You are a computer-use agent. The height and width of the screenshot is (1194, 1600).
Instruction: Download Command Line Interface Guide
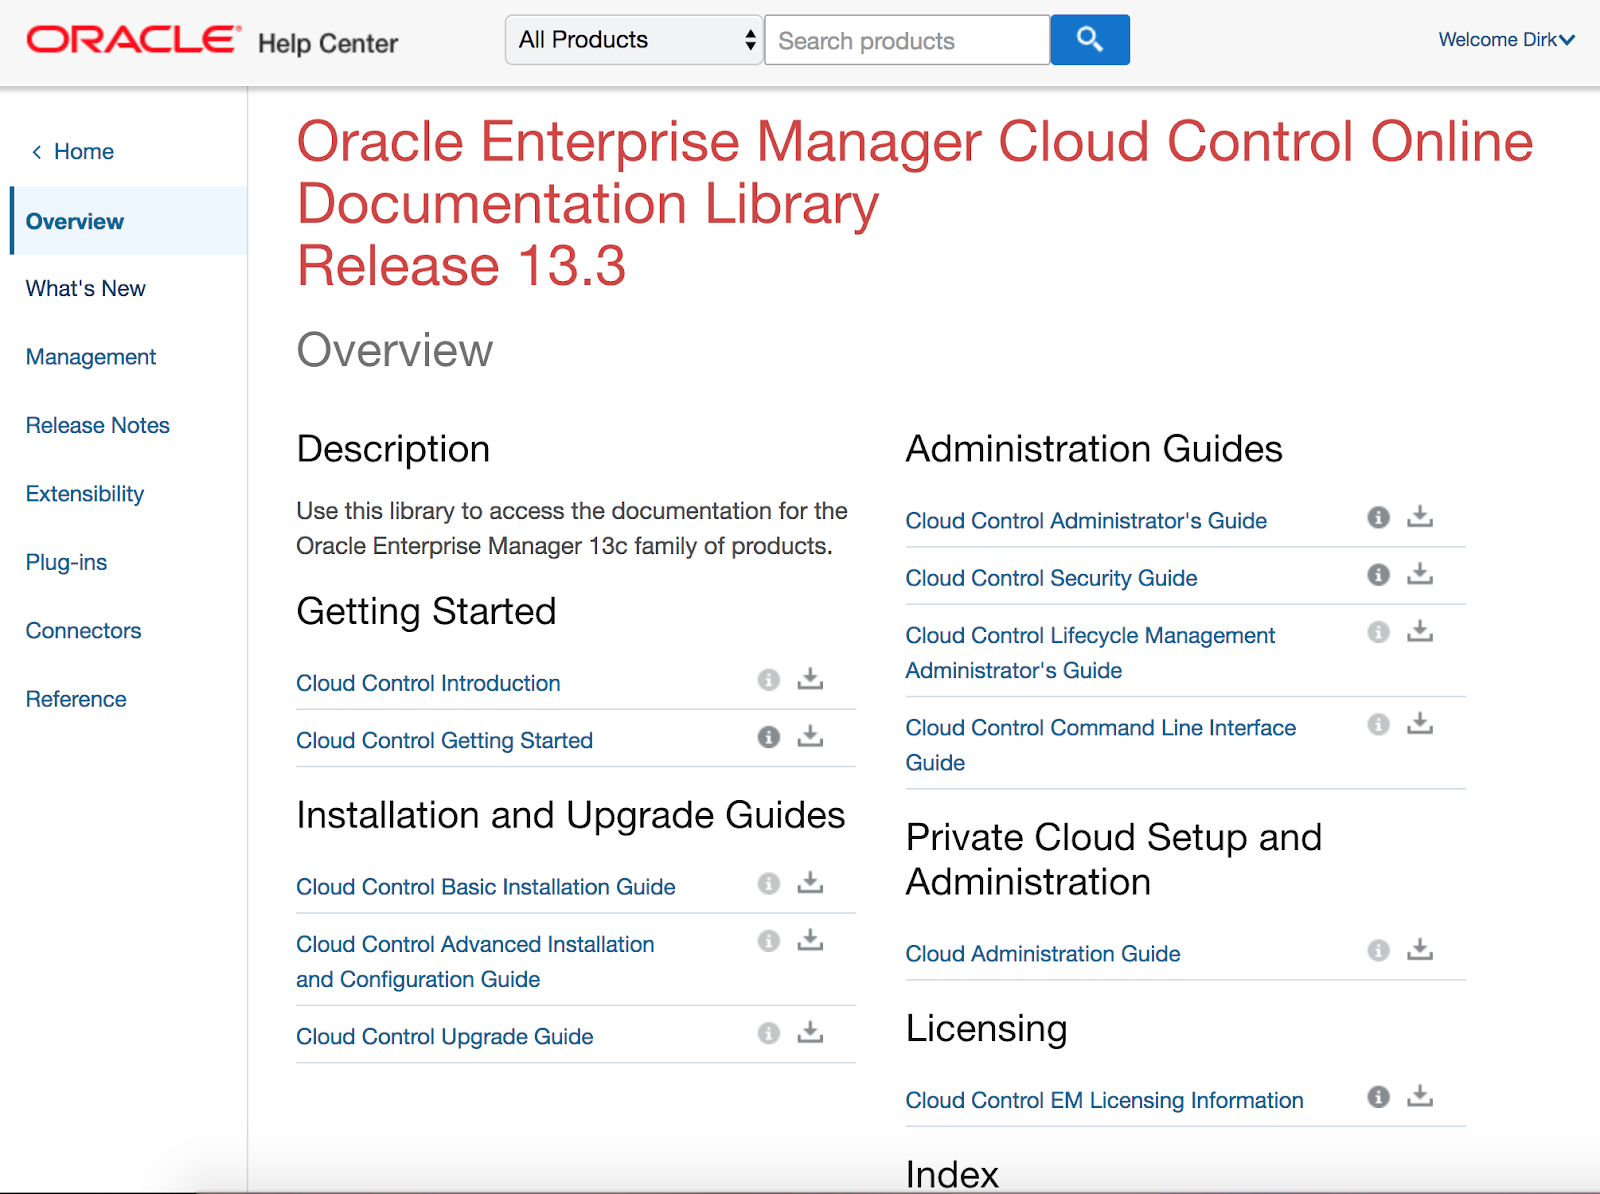[x=1420, y=723]
